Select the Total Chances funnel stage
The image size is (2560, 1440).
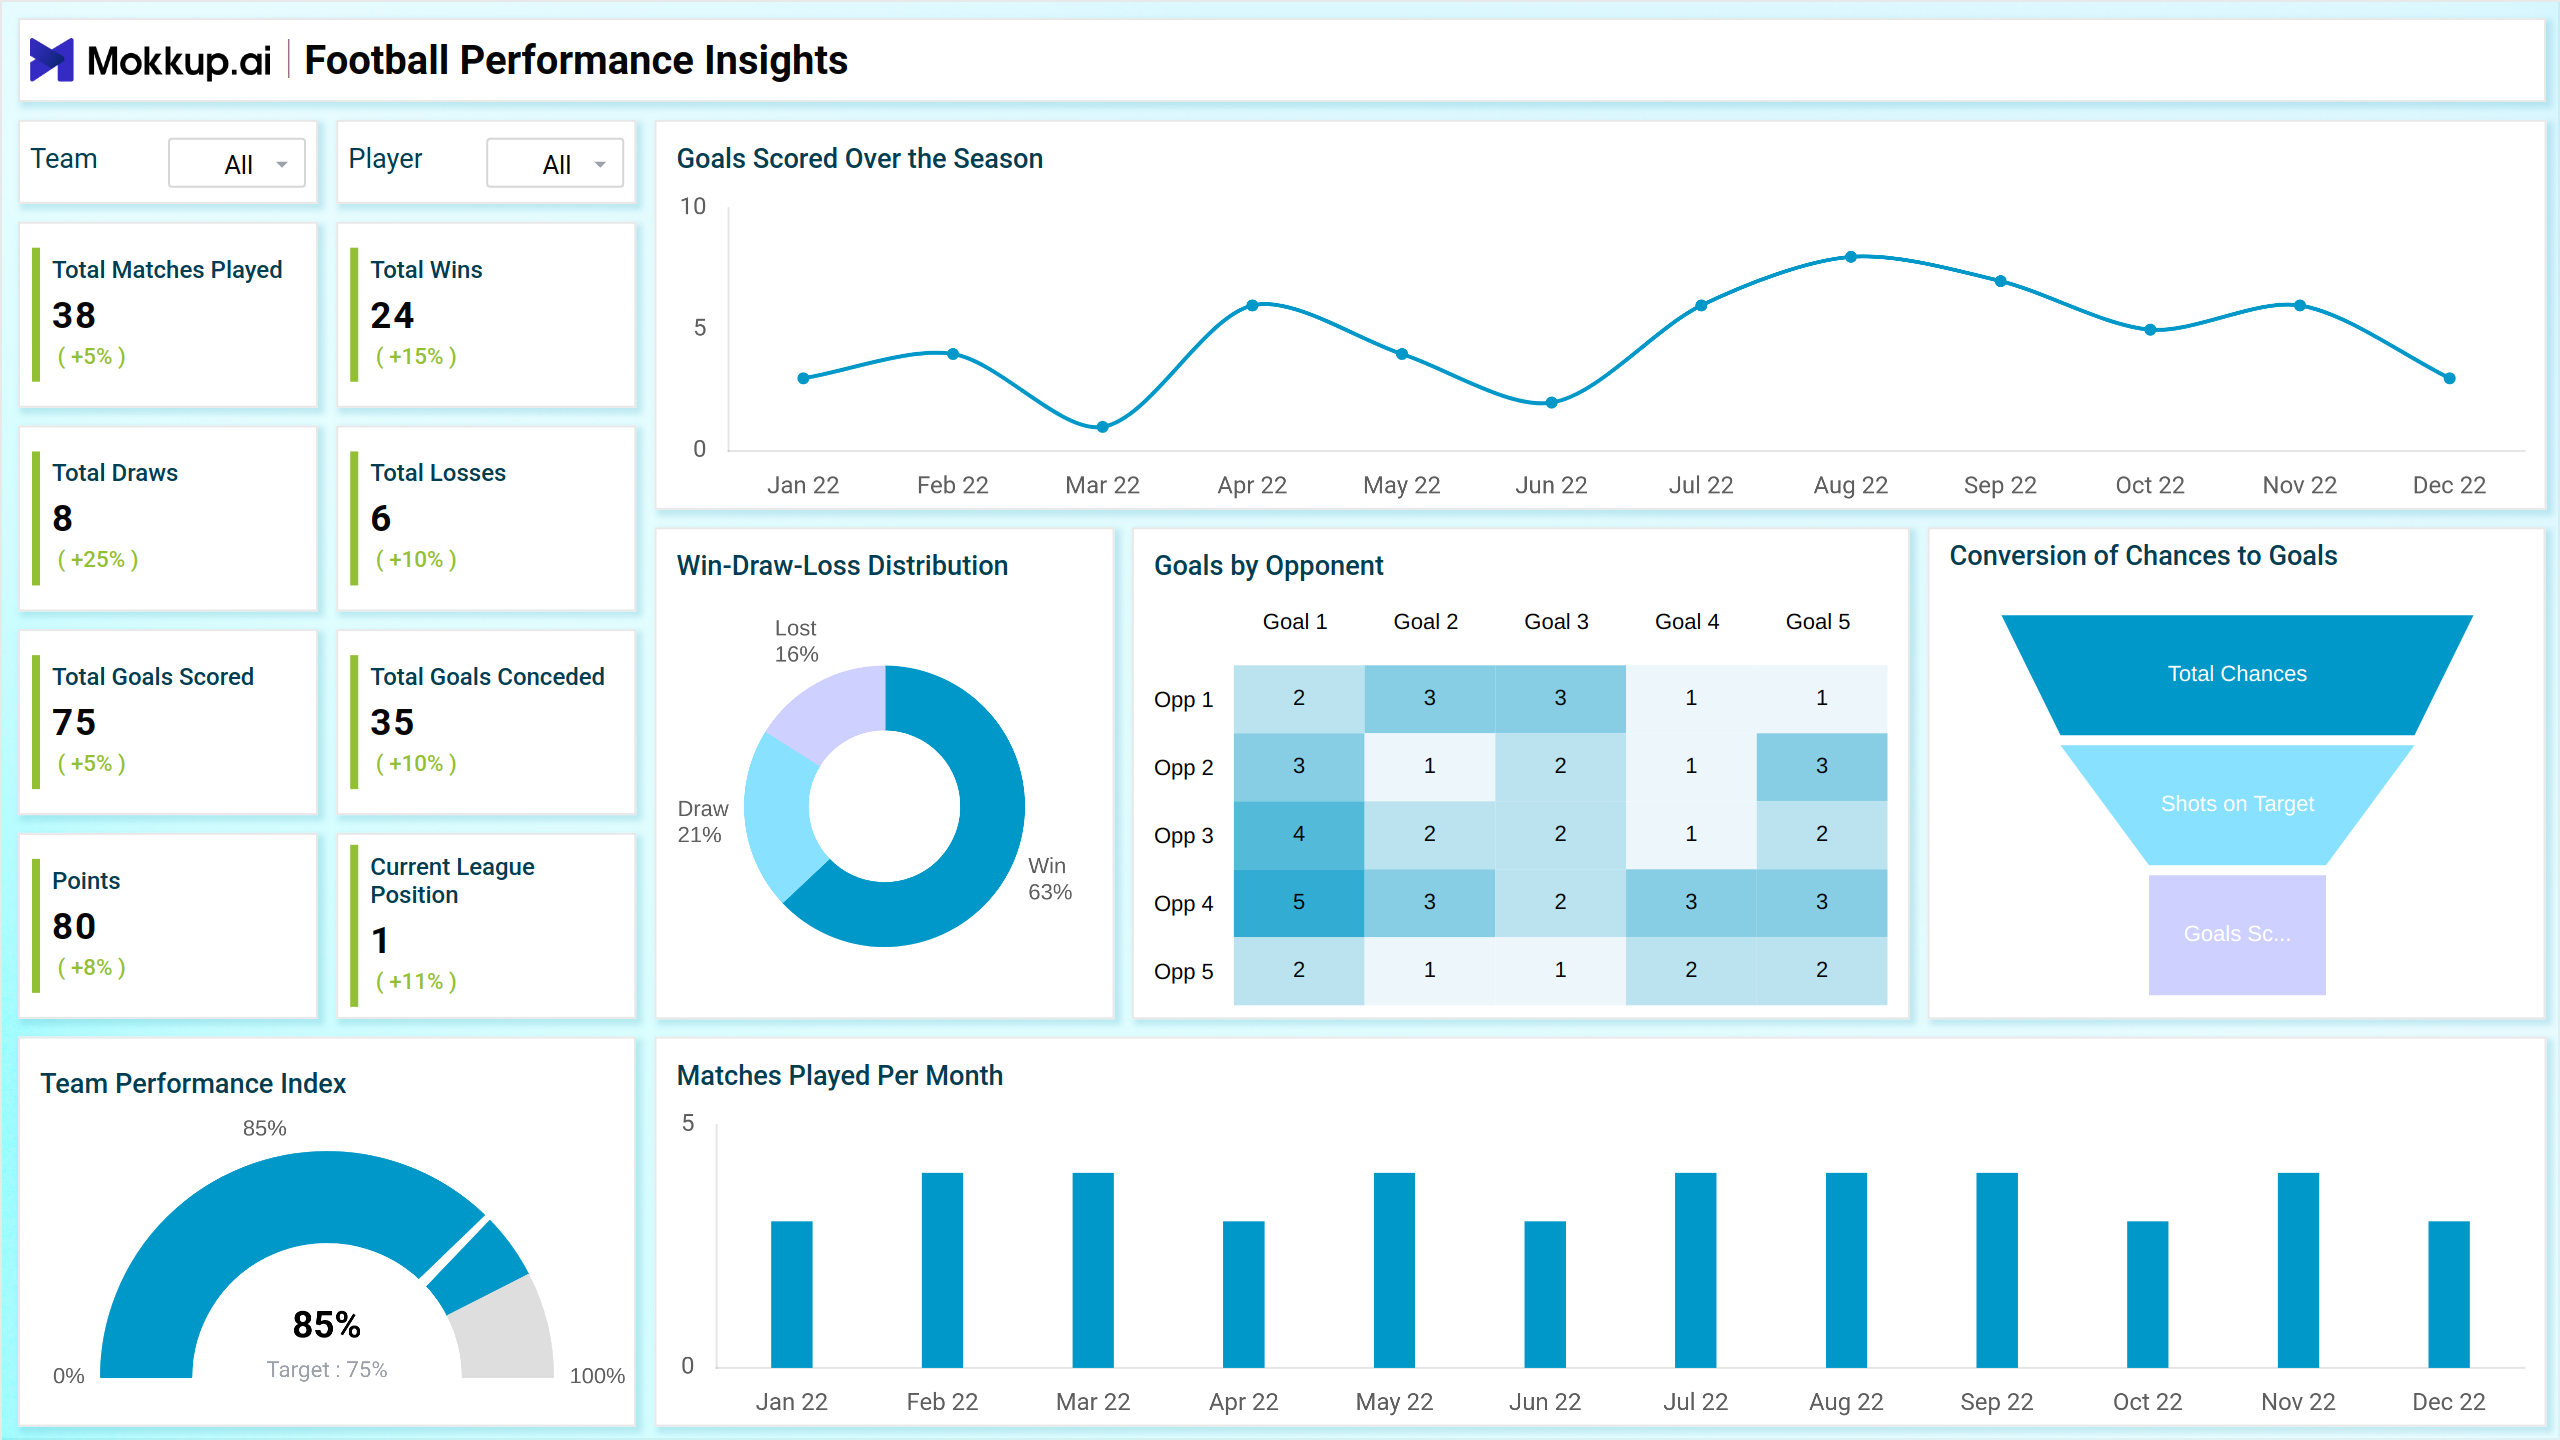tap(2237, 674)
